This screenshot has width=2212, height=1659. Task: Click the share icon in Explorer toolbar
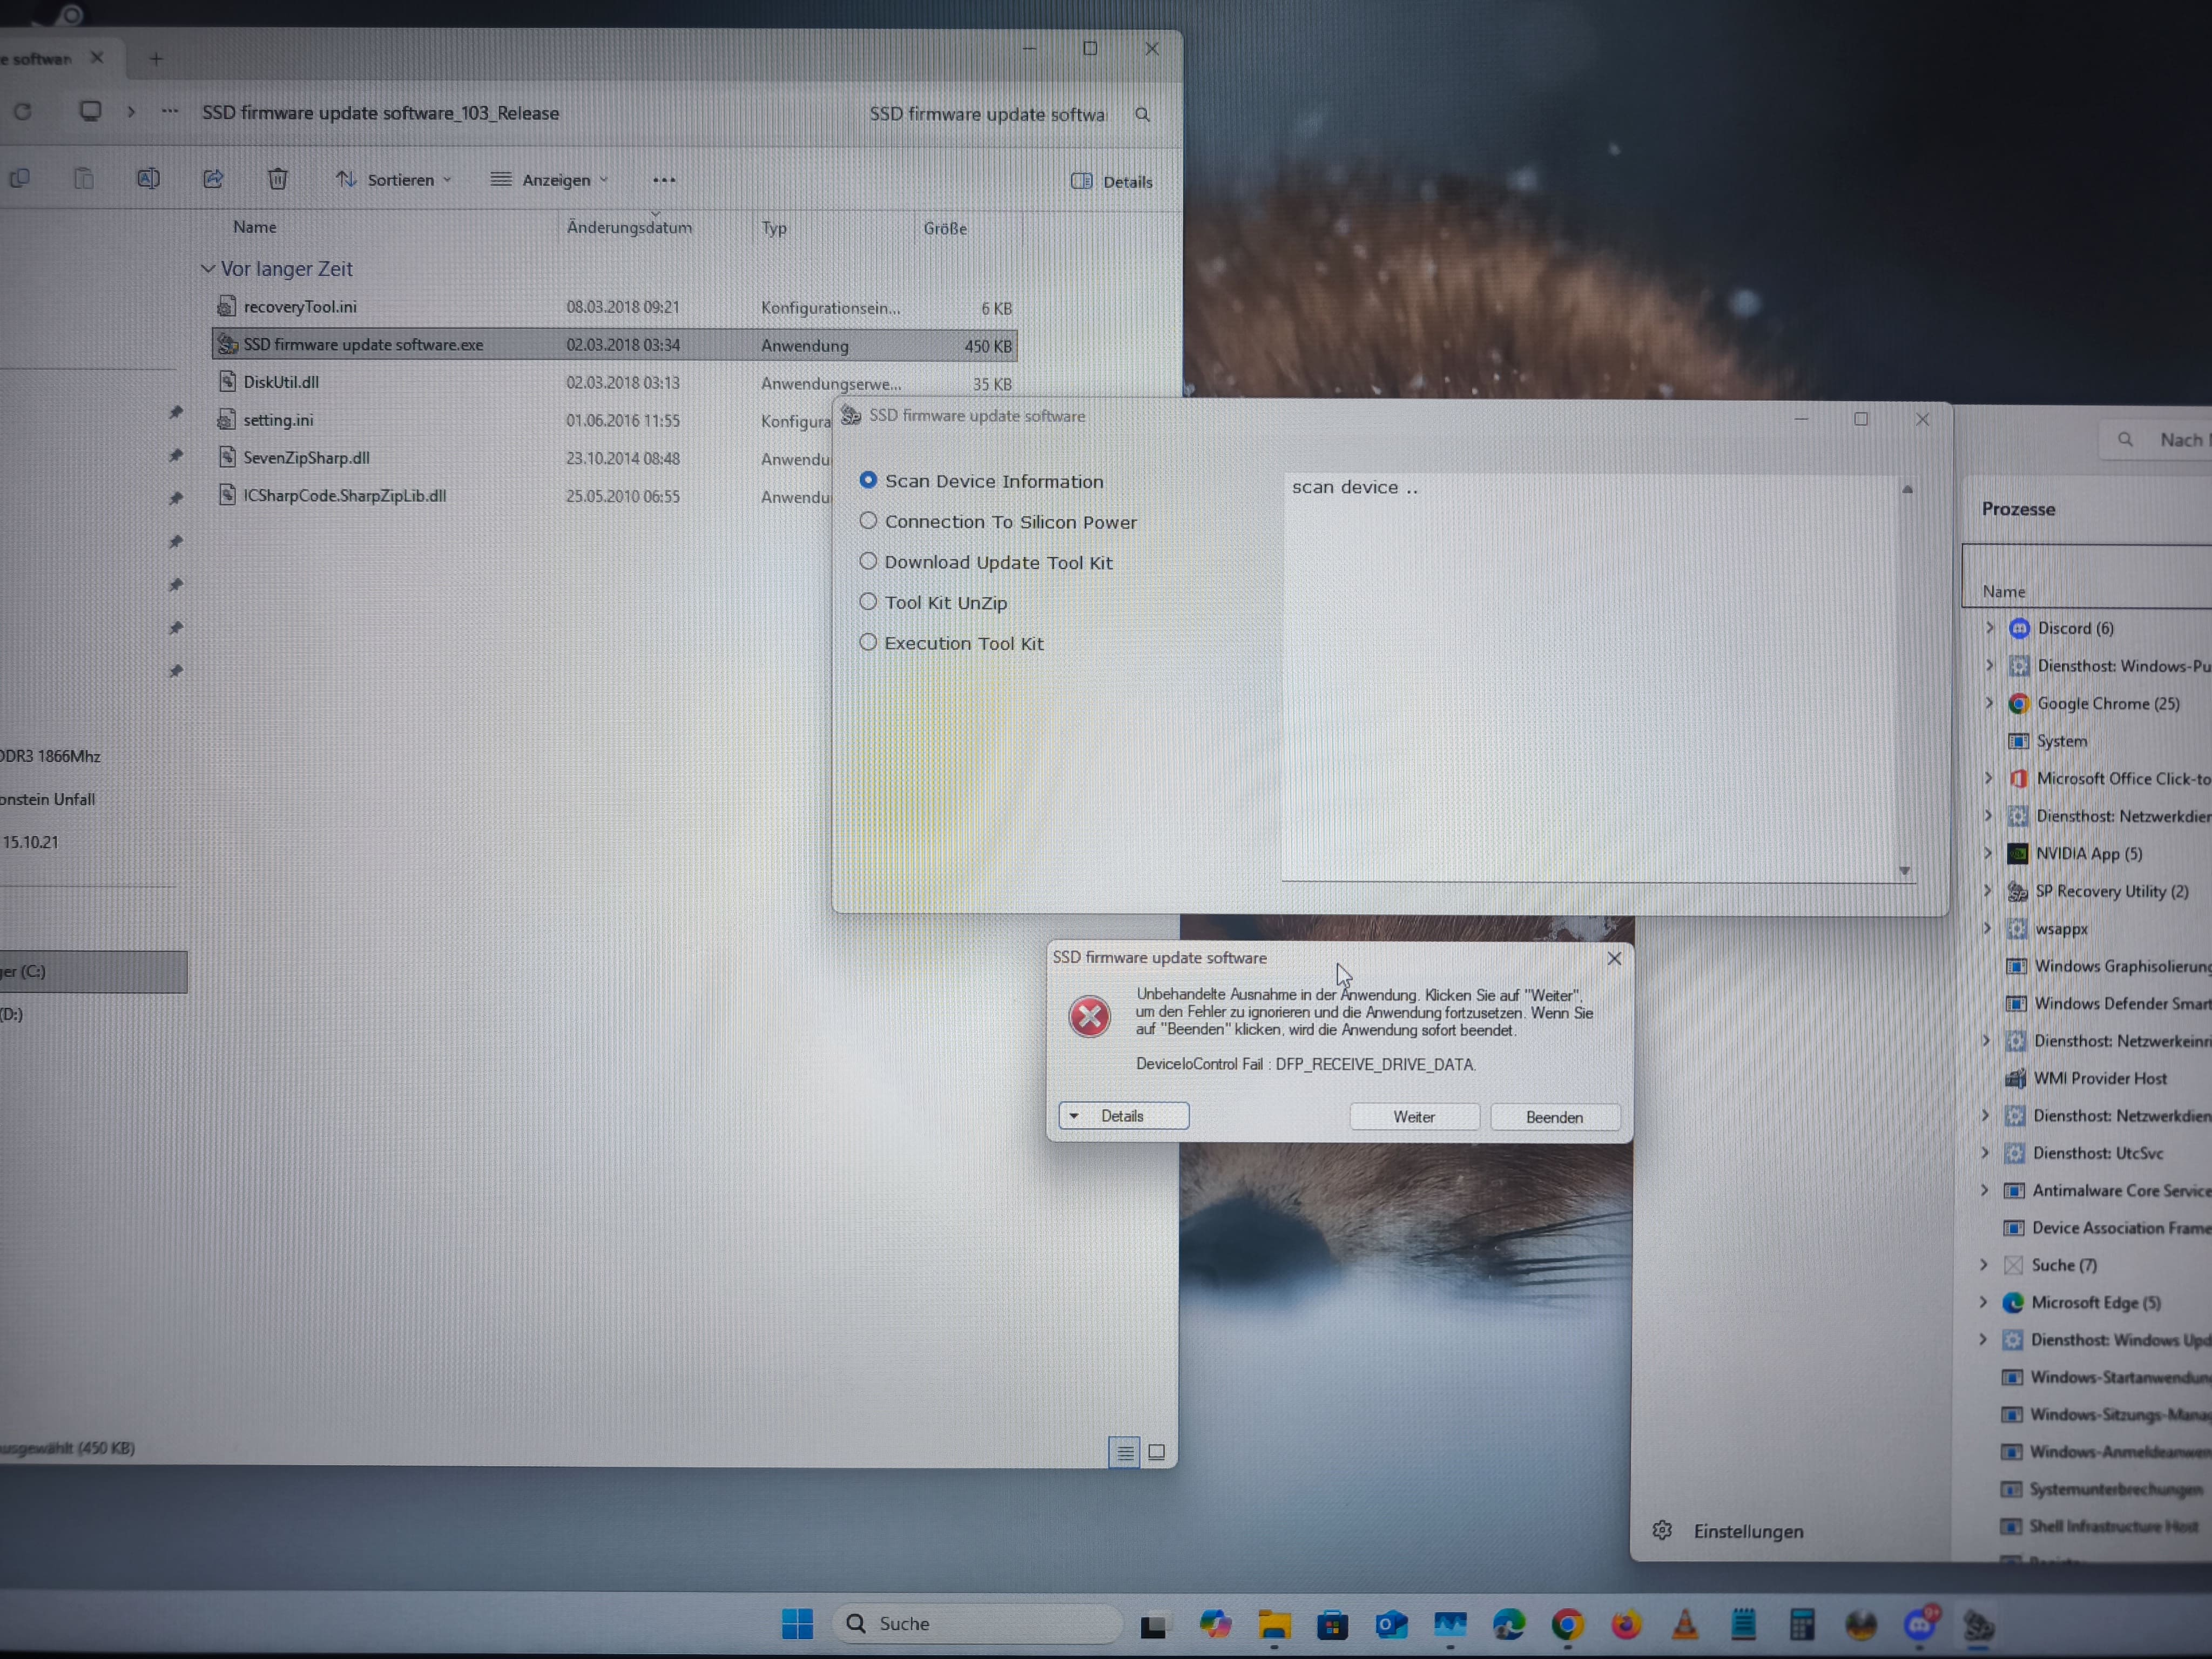(x=213, y=179)
